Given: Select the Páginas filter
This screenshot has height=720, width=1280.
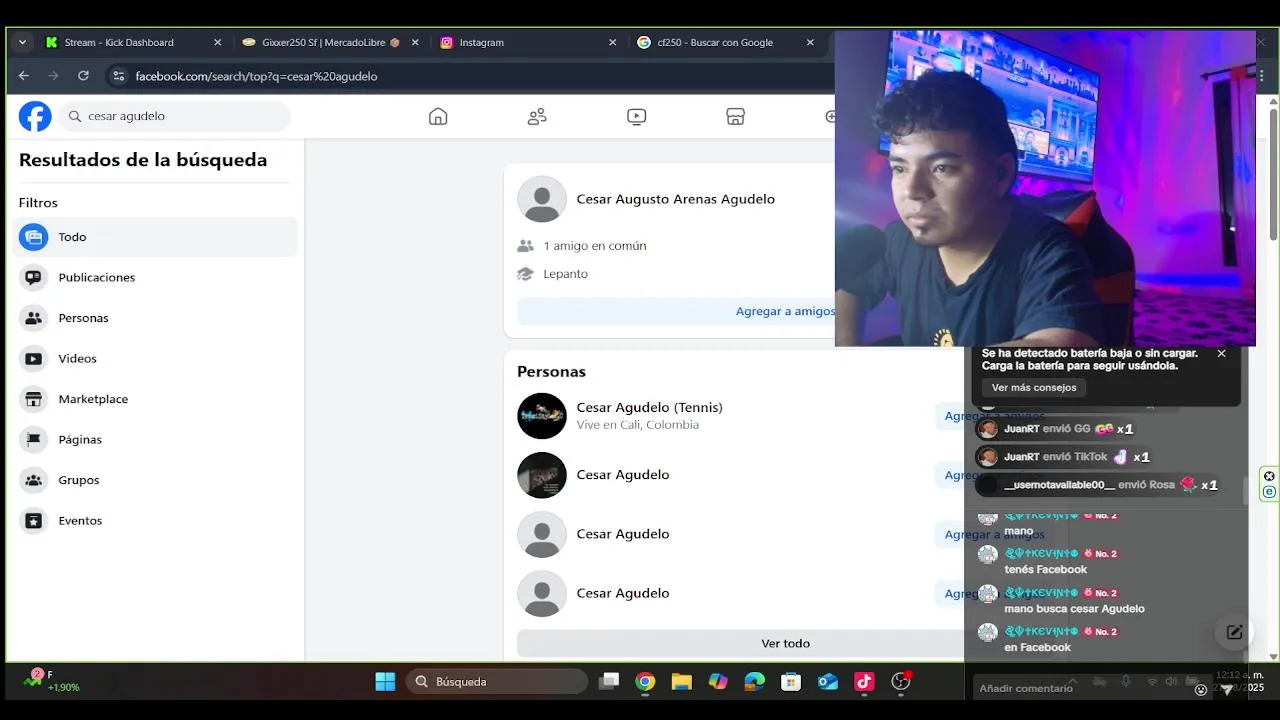Looking at the screenshot, I should click(x=156, y=439).
